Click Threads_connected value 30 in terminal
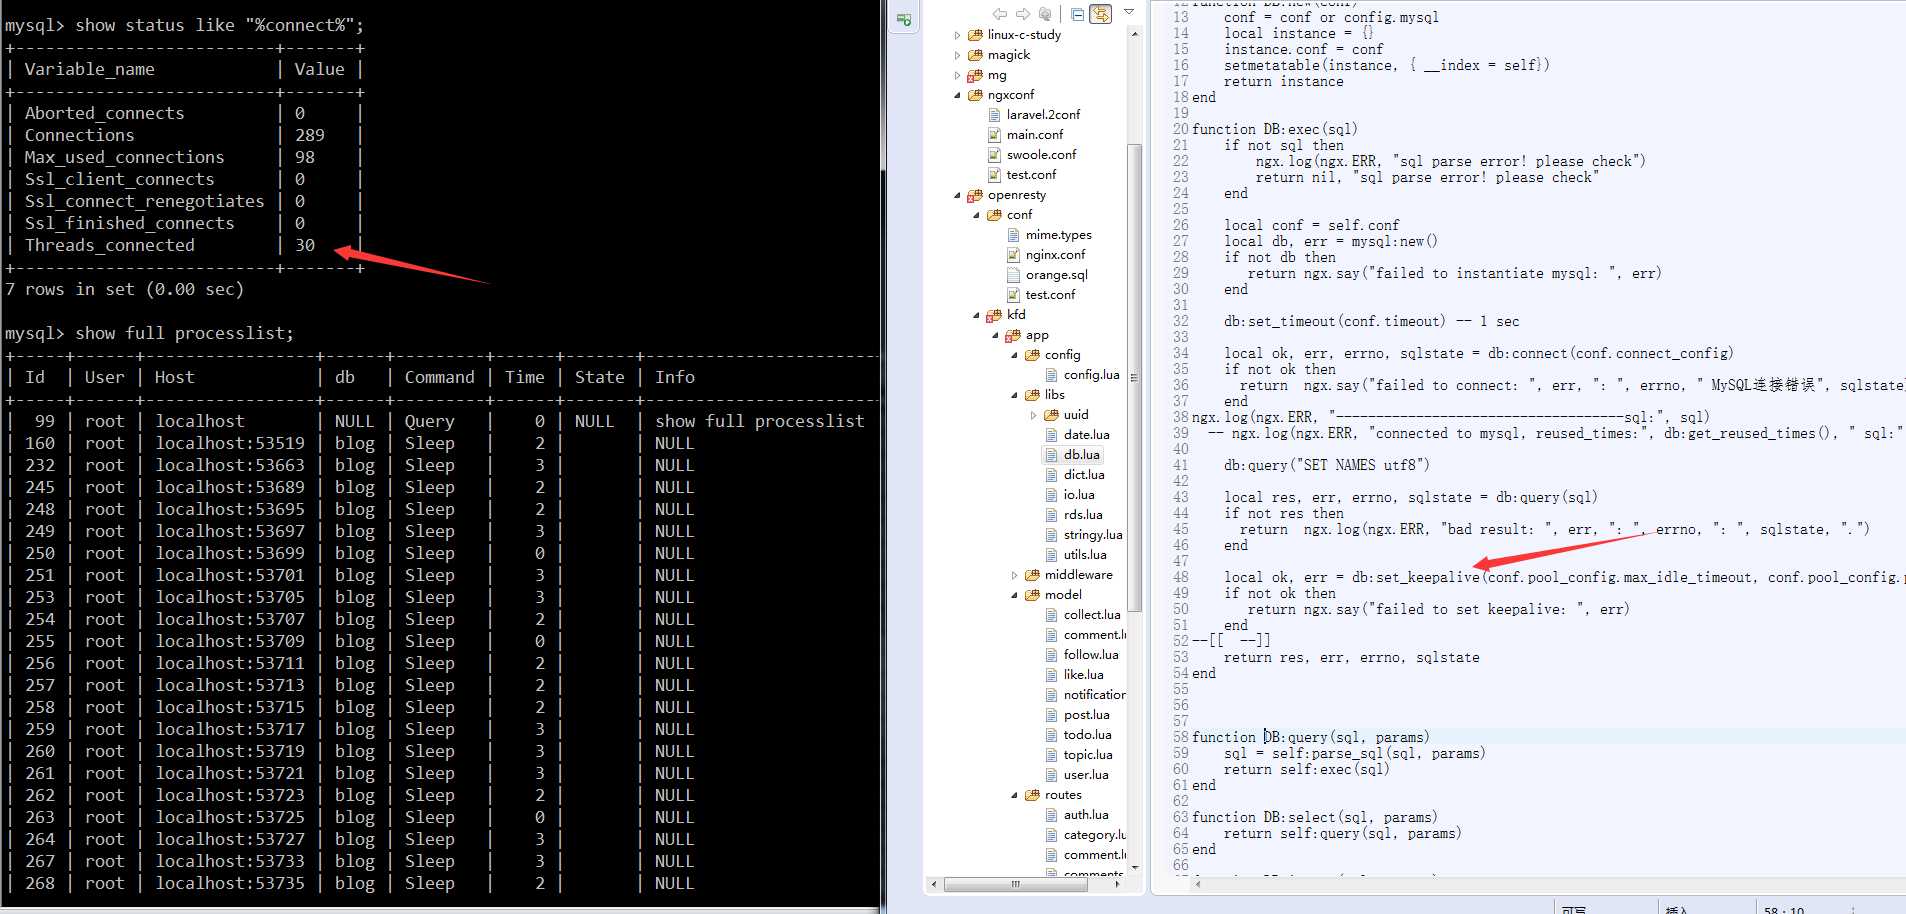The image size is (1906, 914). pyautogui.click(x=305, y=245)
